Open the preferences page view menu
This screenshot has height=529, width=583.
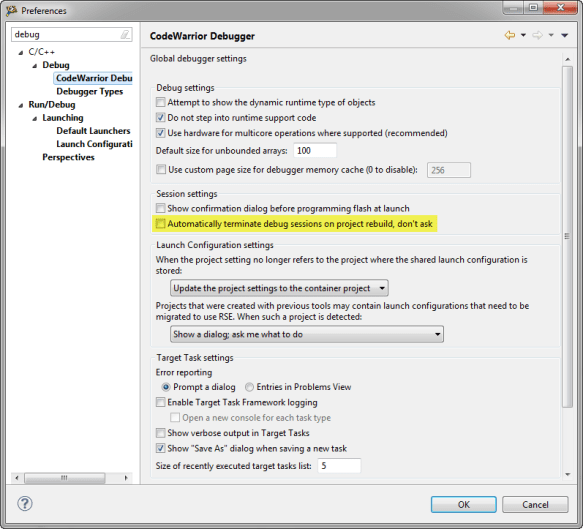click(564, 35)
